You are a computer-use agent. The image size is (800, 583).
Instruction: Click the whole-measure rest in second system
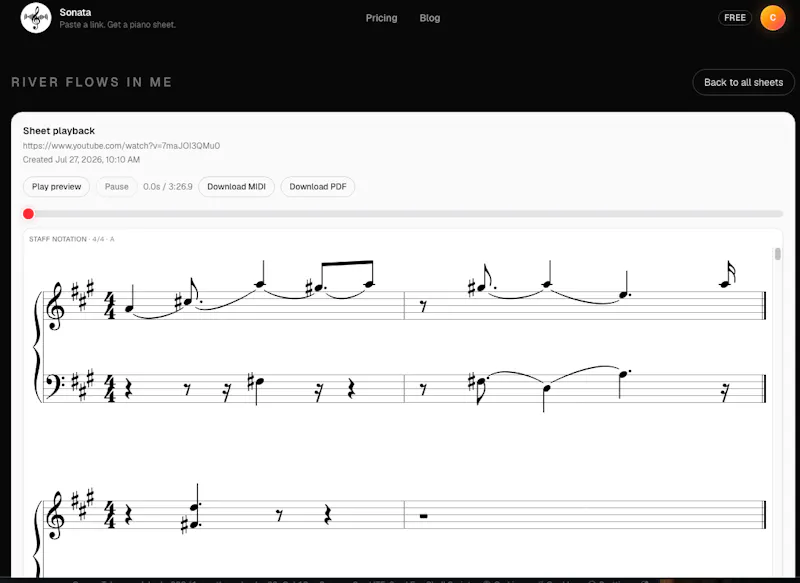click(423, 516)
